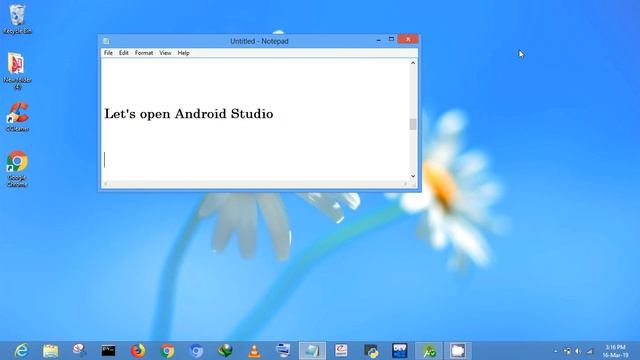640x360 pixels.
Task: Select the New folder desktop icon
Action: pyautogui.click(x=17, y=70)
